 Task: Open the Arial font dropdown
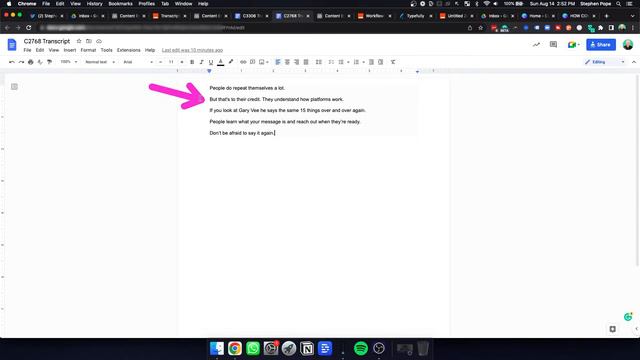coord(138,62)
